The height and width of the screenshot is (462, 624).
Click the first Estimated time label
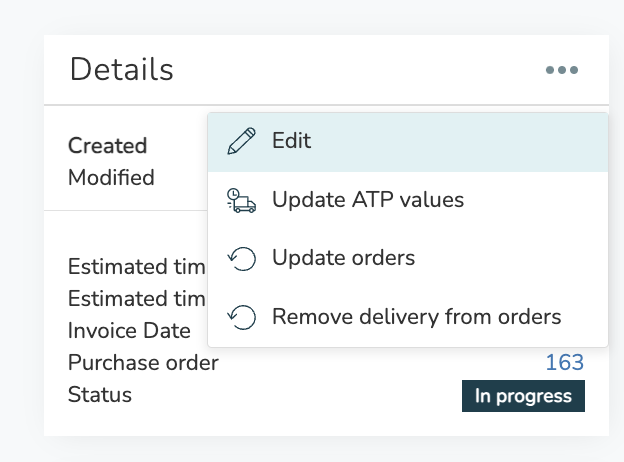[136, 266]
